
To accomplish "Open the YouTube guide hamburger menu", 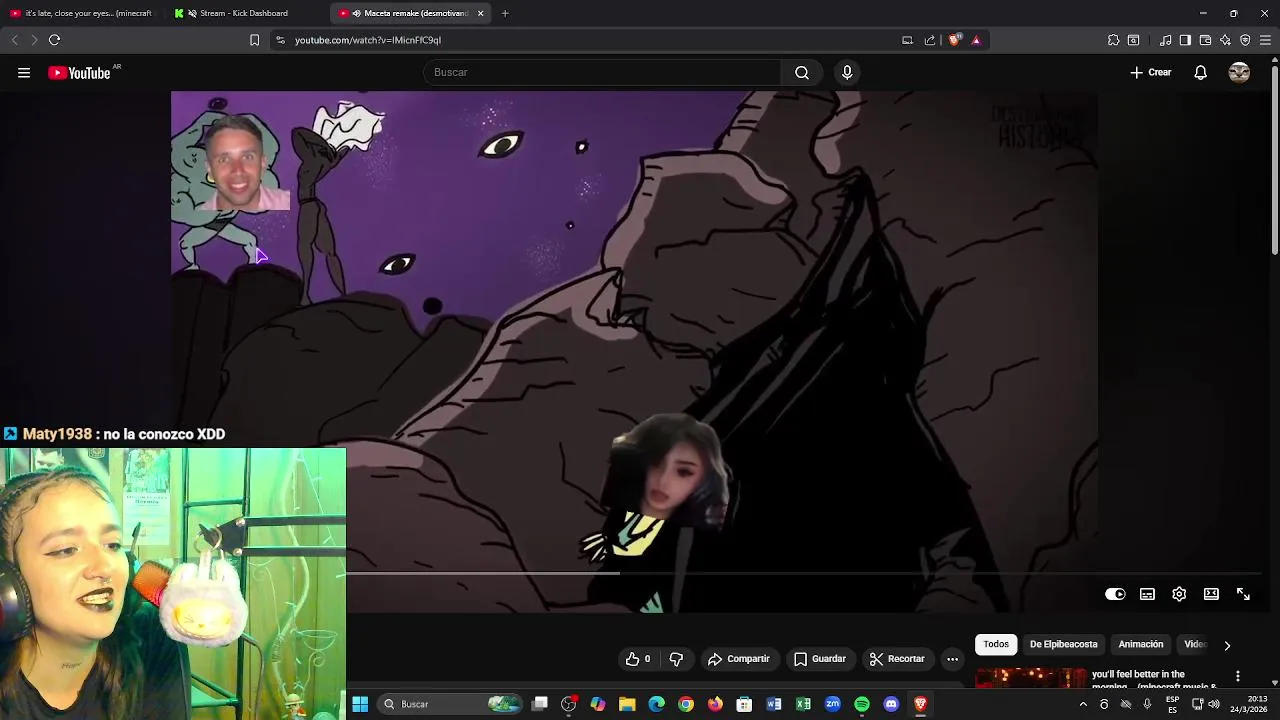I will point(24,73).
